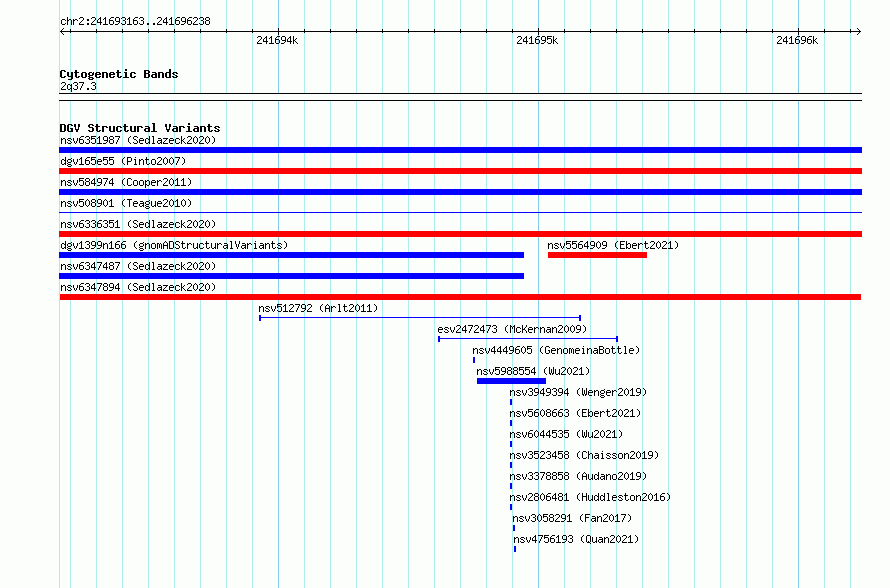Open the nsv5564909 (Ebert2021) label
The image size is (890, 588).
[x=613, y=245]
